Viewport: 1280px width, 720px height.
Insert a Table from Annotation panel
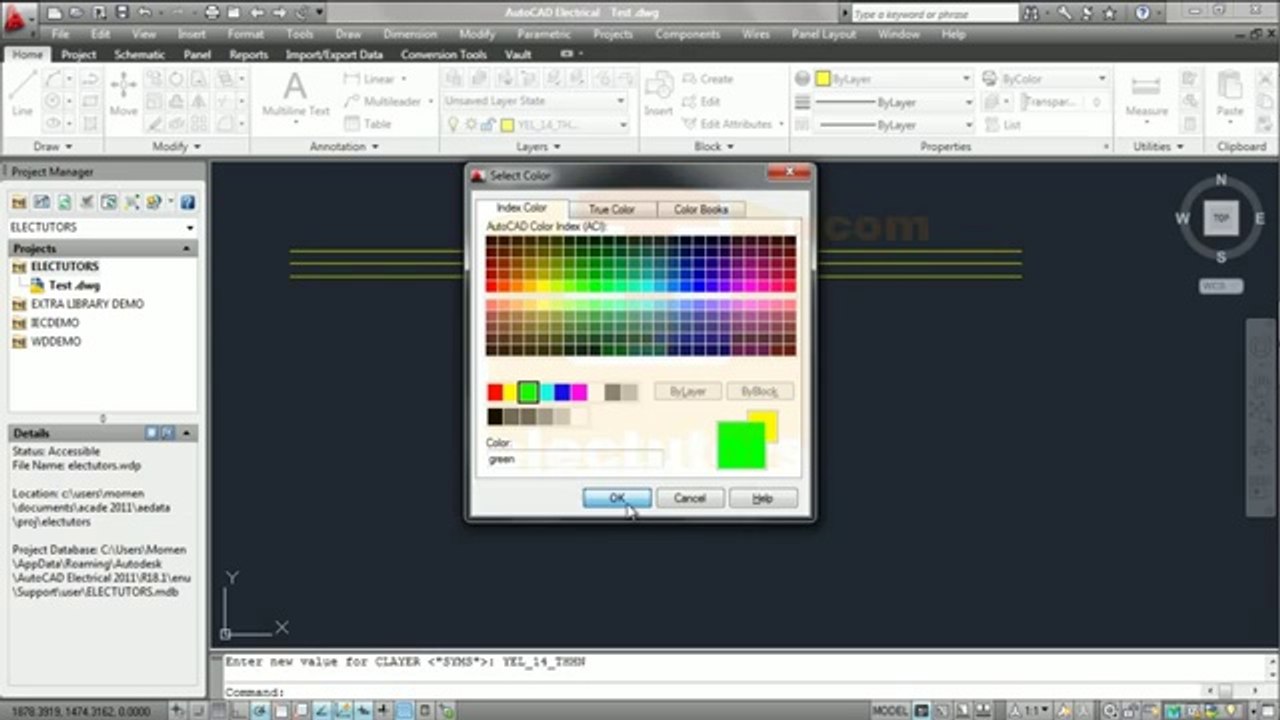(367, 124)
